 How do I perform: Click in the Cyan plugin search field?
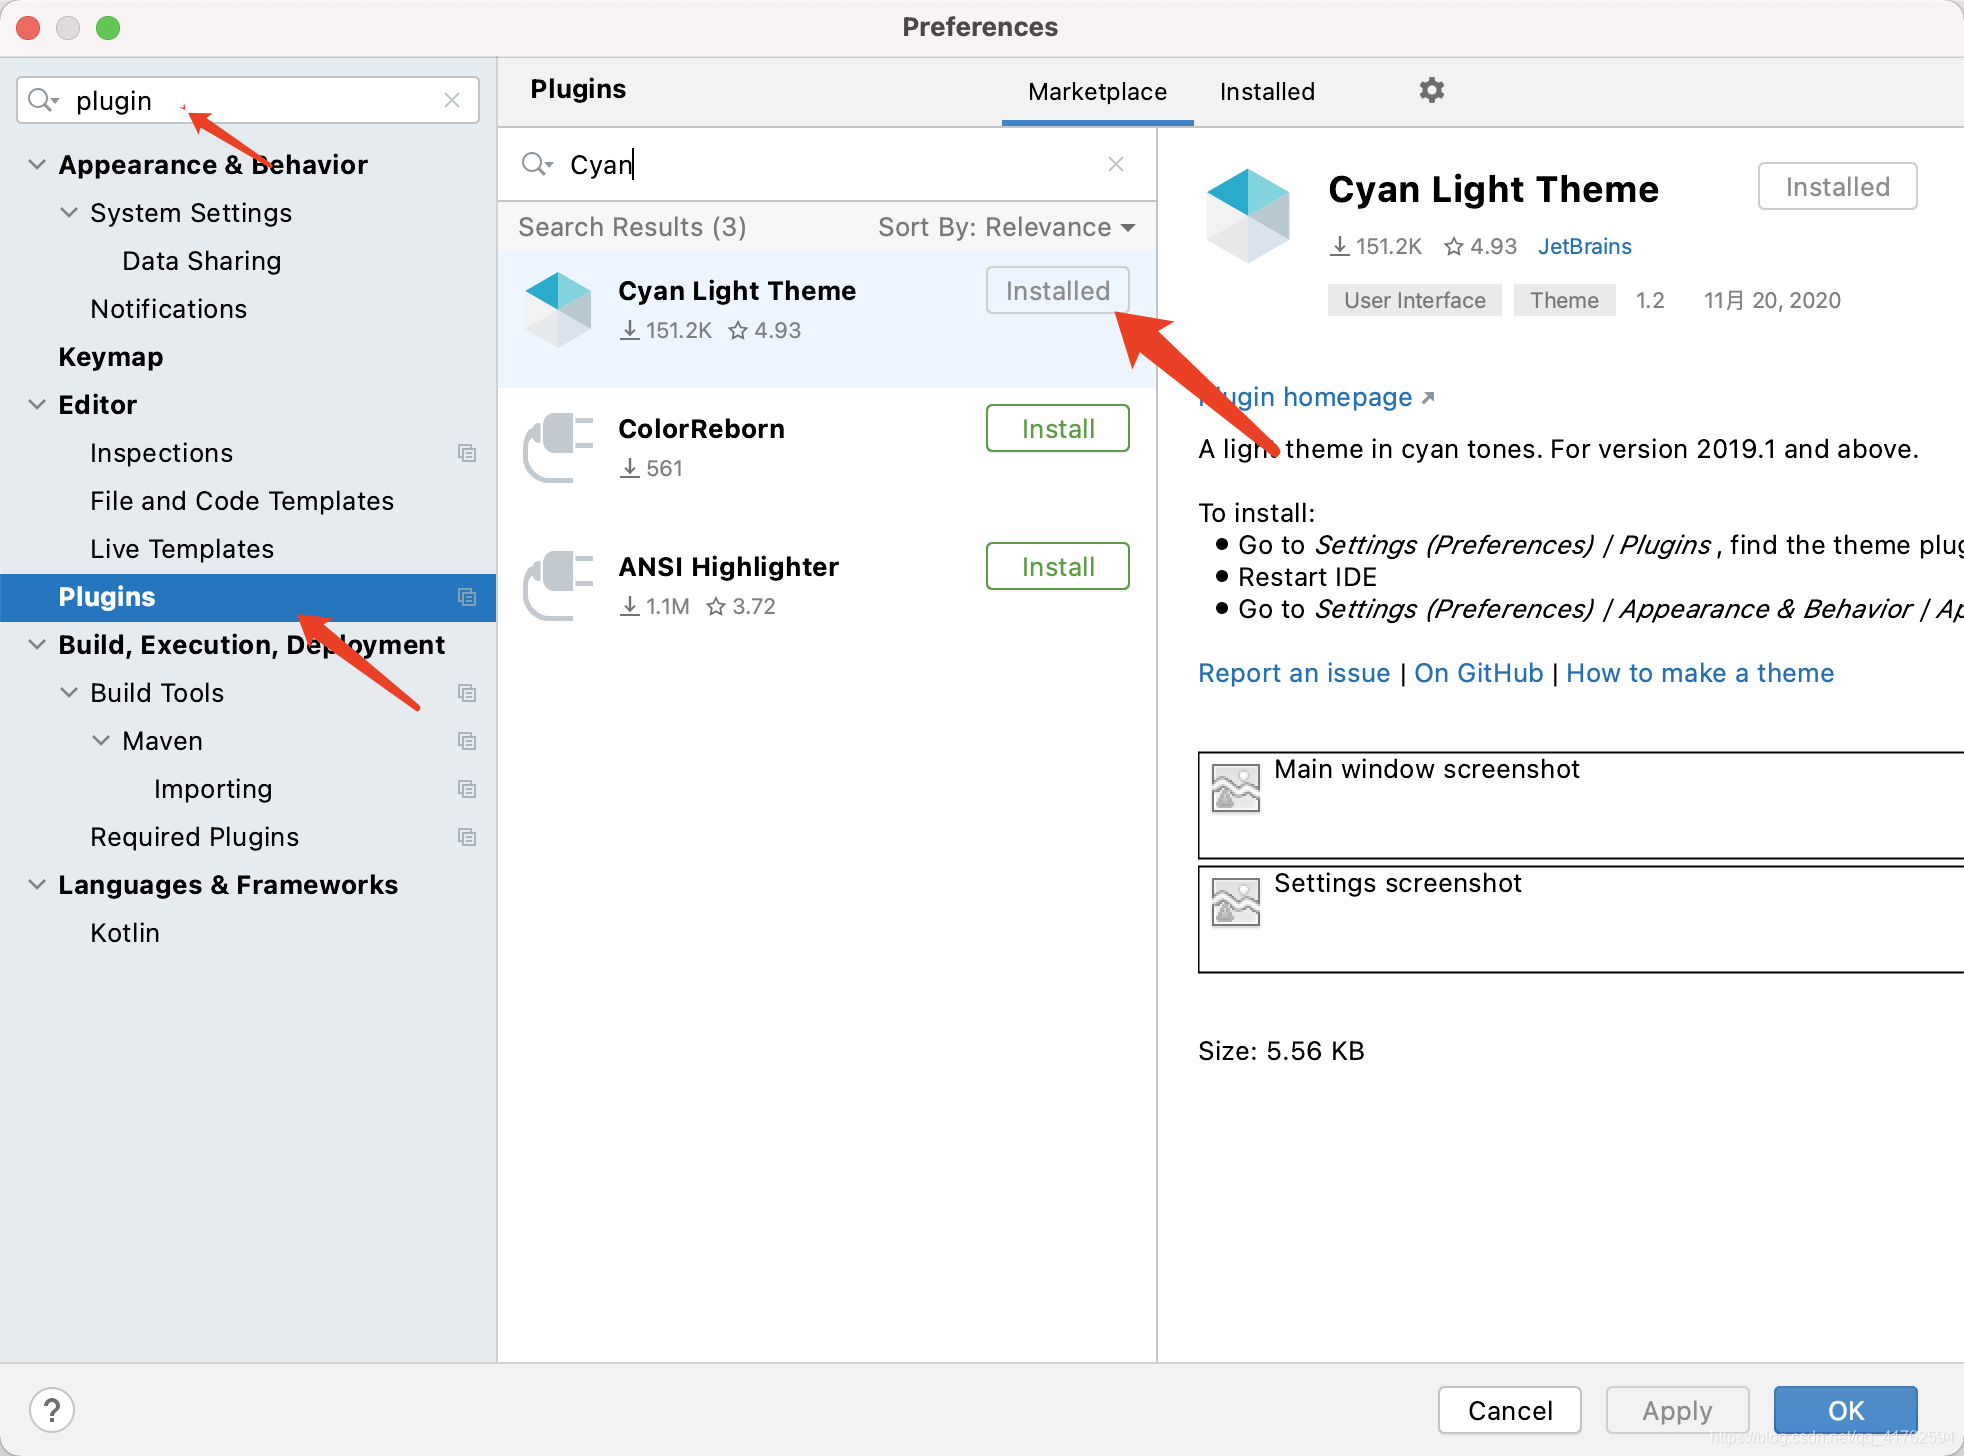[820, 164]
